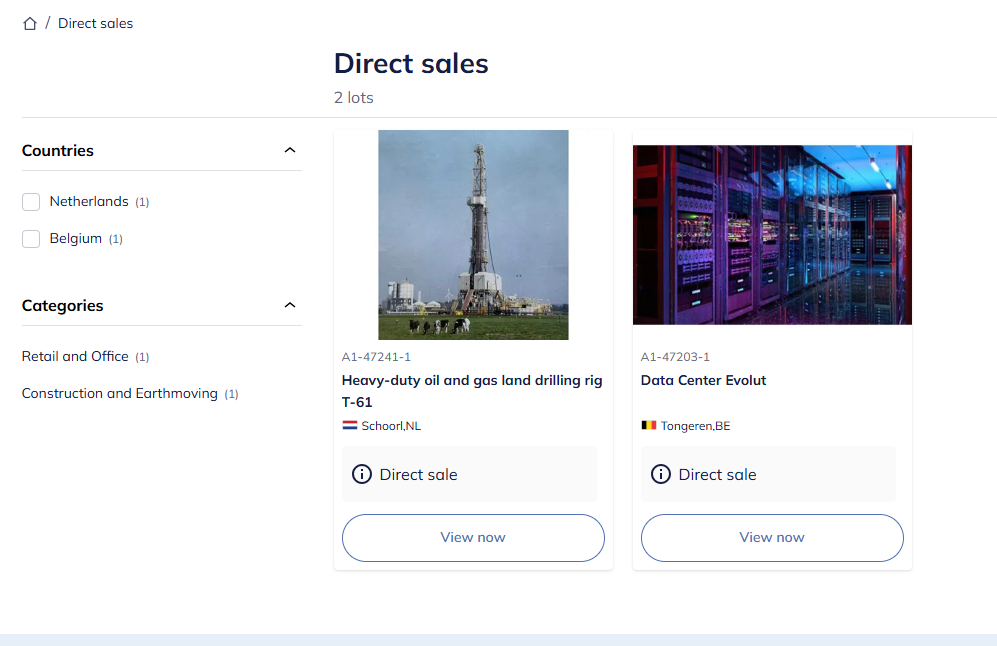
Task: Collapse the Countries filter section
Action: pyautogui.click(x=290, y=150)
